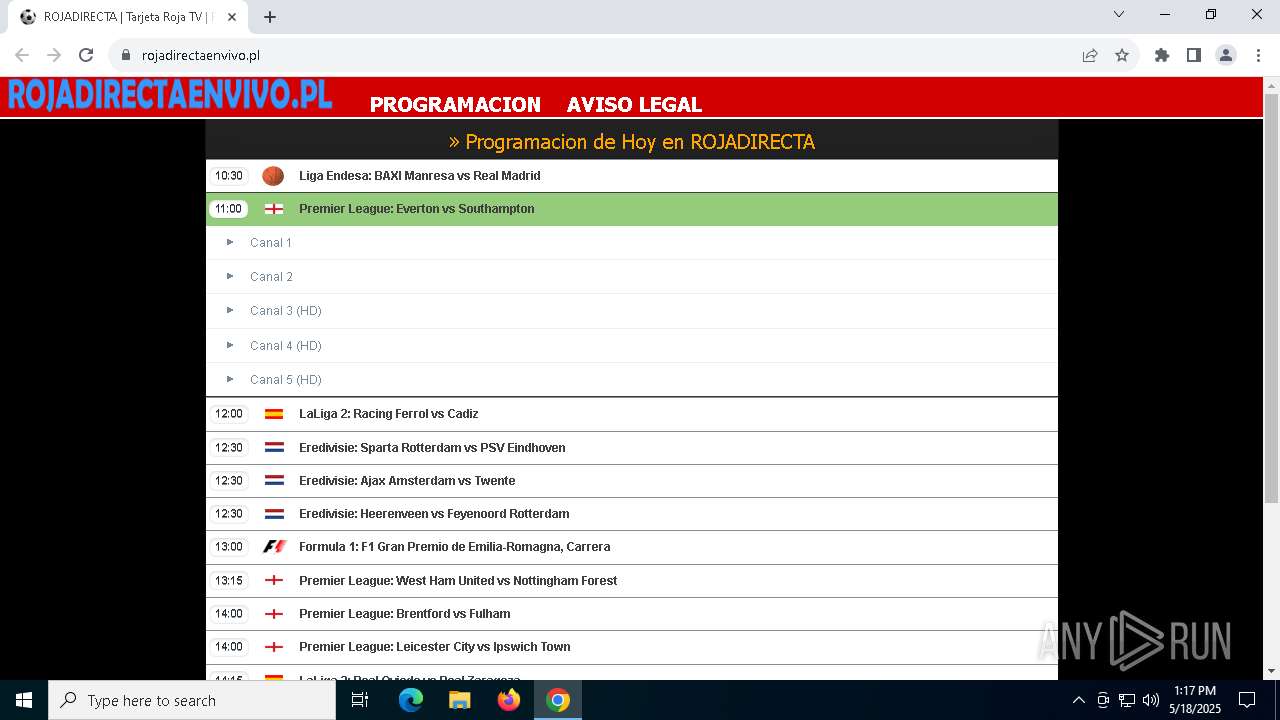The image size is (1280, 720).
Task: Click the 10:30 time badge
Action: tap(229, 176)
